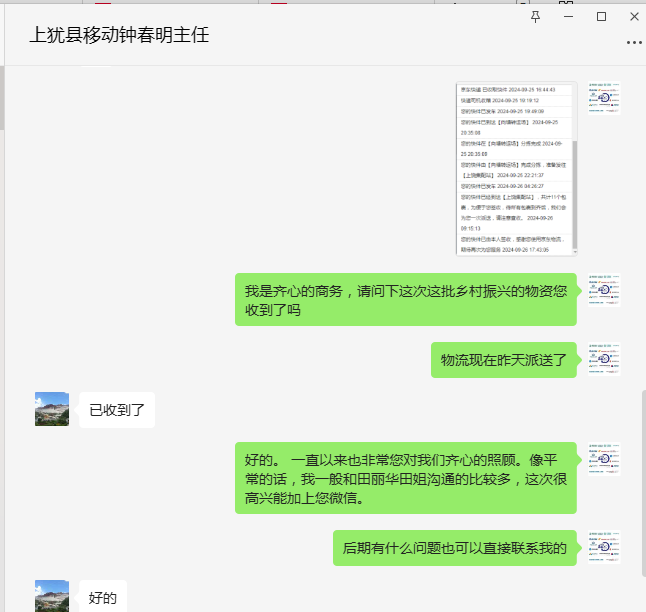Click the last "好的" reply bubble
This screenshot has height=612, width=646.
104,598
